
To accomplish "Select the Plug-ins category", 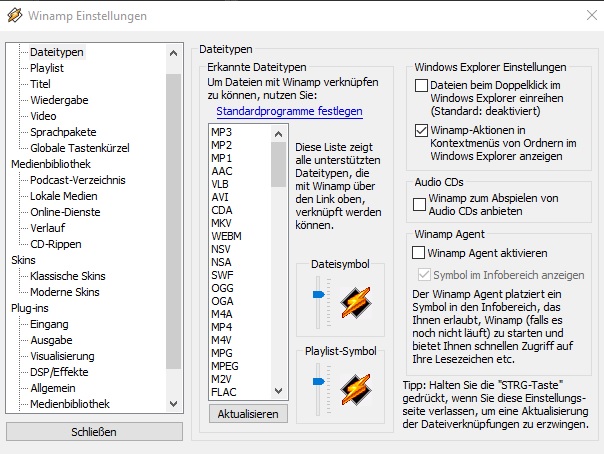I will [30, 308].
